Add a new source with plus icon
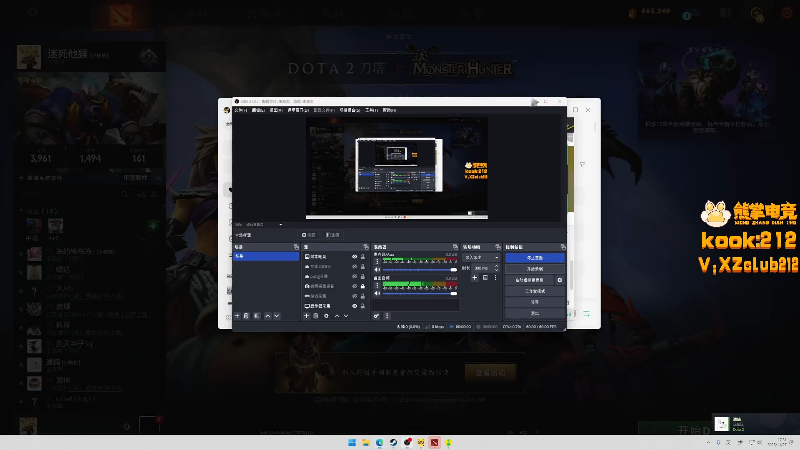The height and width of the screenshot is (450, 800). click(307, 316)
